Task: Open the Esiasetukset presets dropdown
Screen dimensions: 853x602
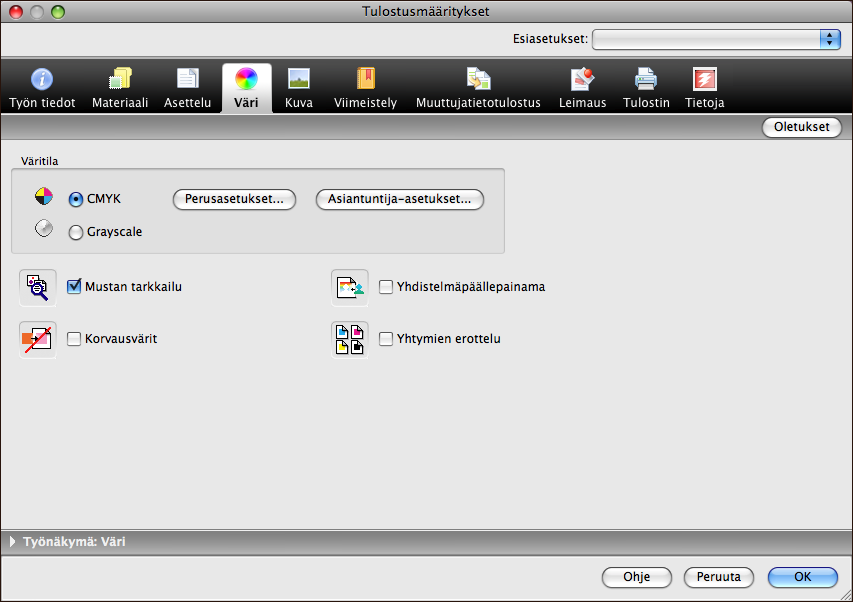Action: click(716, 39)
